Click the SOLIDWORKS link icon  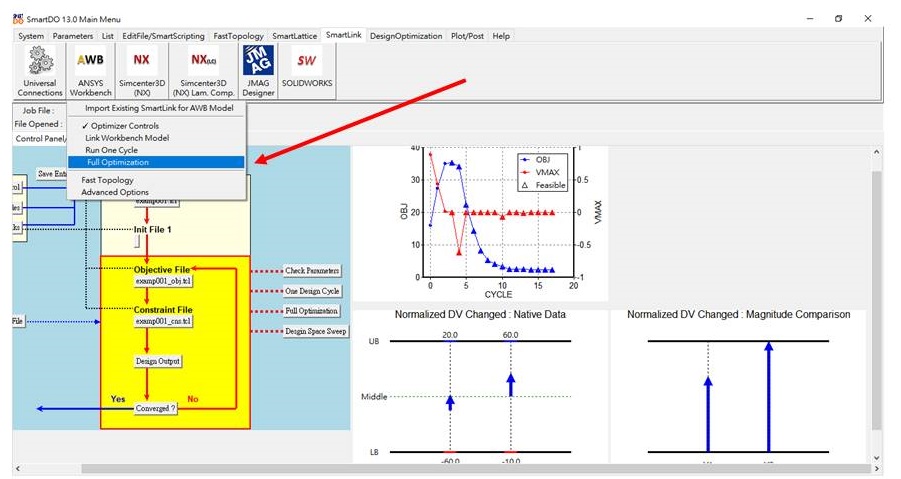[x=308, y=62]
